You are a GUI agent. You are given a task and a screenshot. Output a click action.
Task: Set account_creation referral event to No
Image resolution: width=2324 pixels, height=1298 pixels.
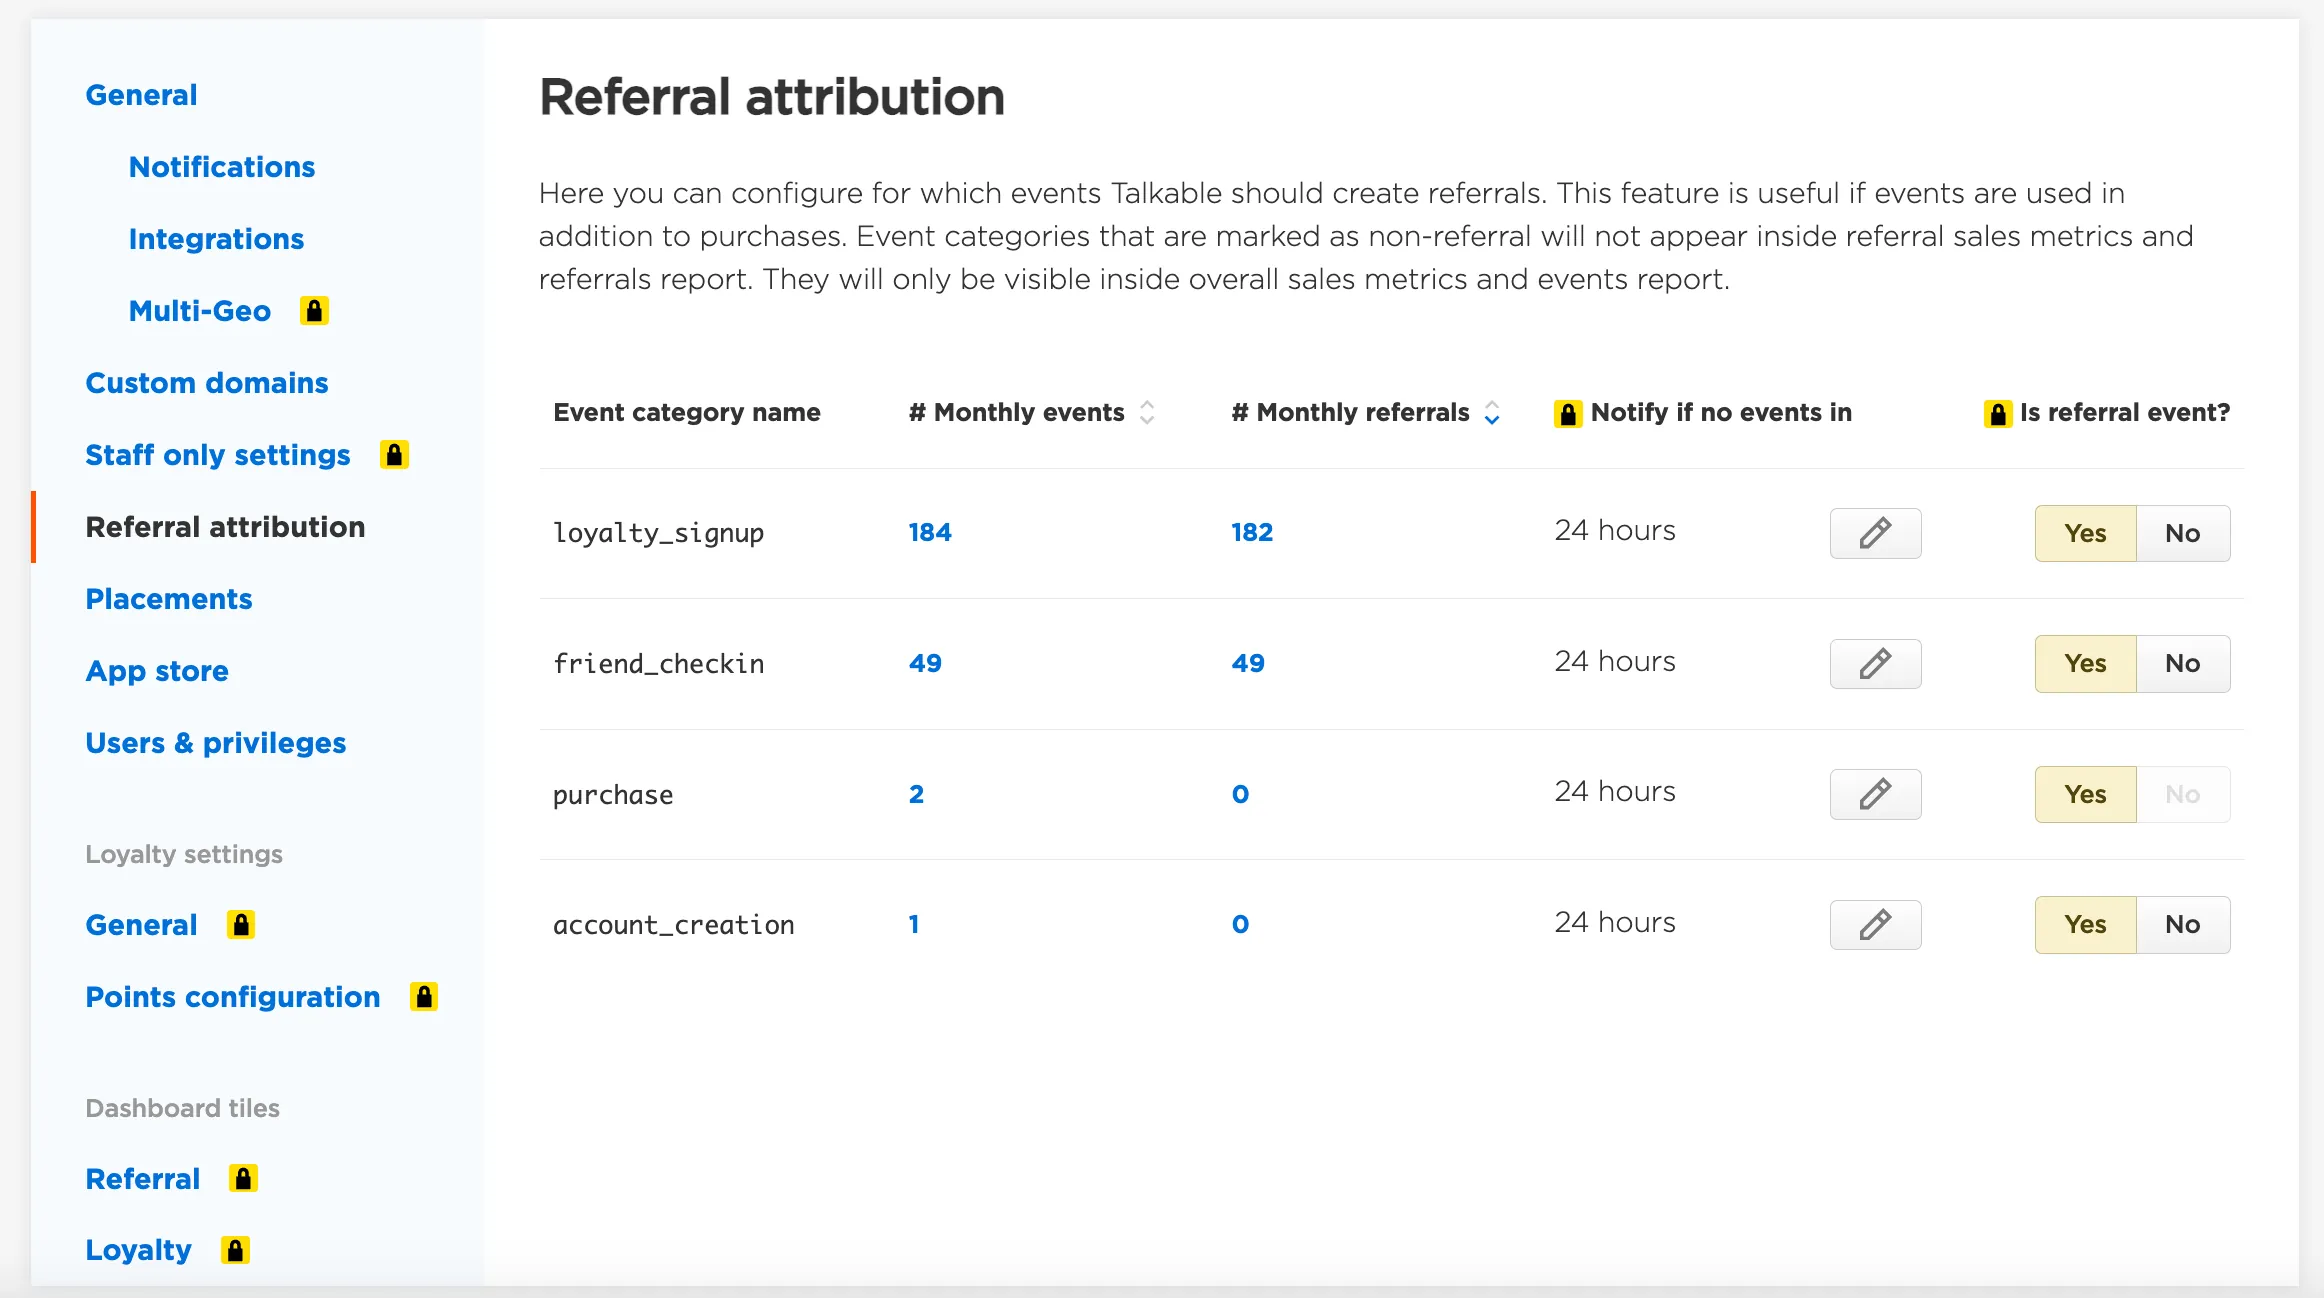[2182, 925]
